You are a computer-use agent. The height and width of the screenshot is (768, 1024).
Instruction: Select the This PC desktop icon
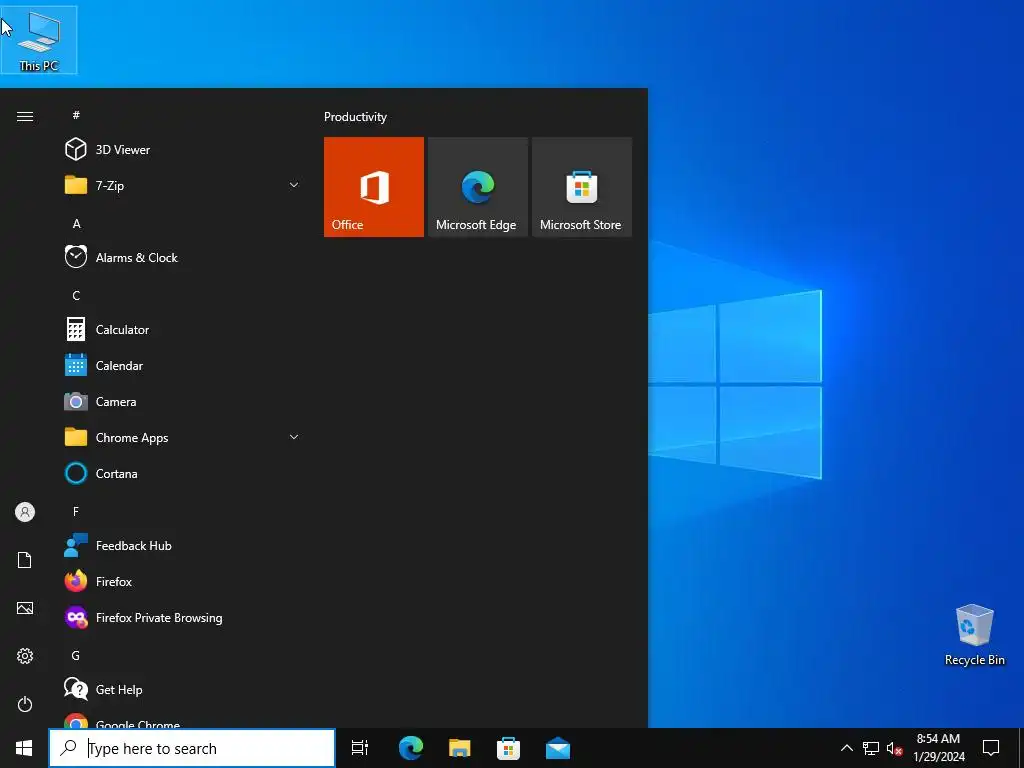click(x=39, y=40)
